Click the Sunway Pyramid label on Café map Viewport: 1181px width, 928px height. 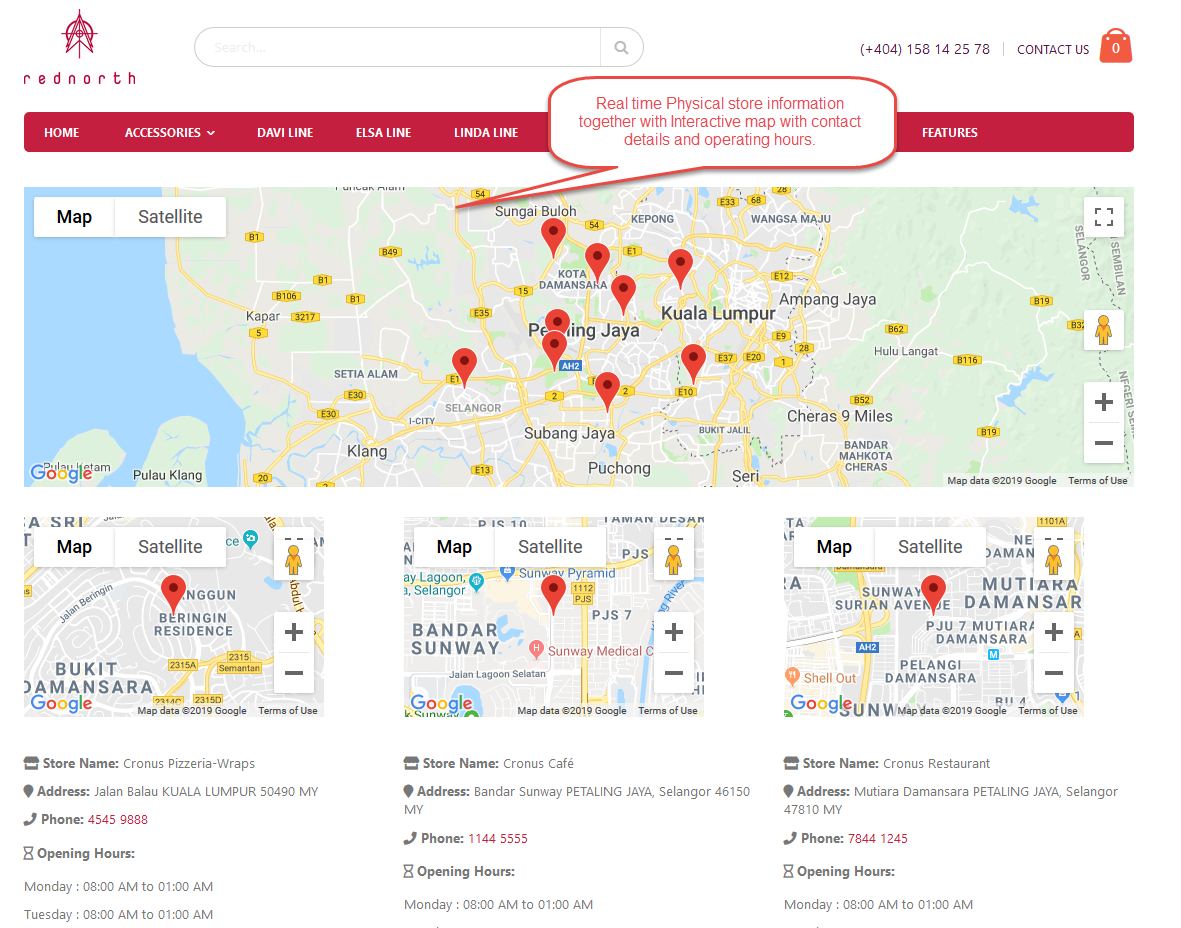pyautogui.click(x=566, y=573)
